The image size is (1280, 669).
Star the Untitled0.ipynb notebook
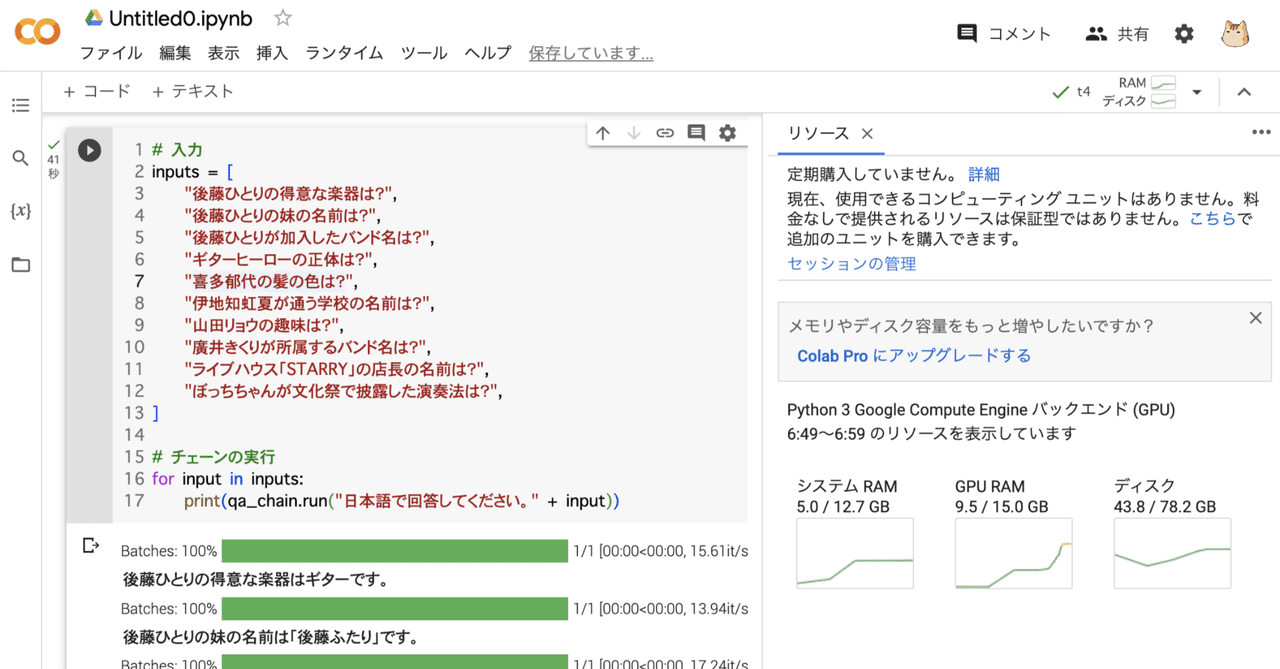283,17
